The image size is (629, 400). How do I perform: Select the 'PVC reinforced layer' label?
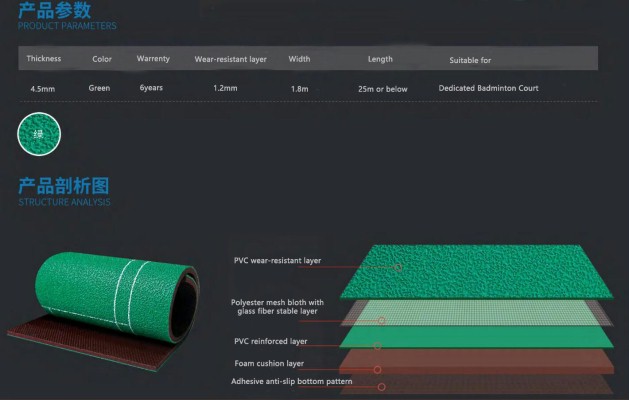tap(269, 340)
